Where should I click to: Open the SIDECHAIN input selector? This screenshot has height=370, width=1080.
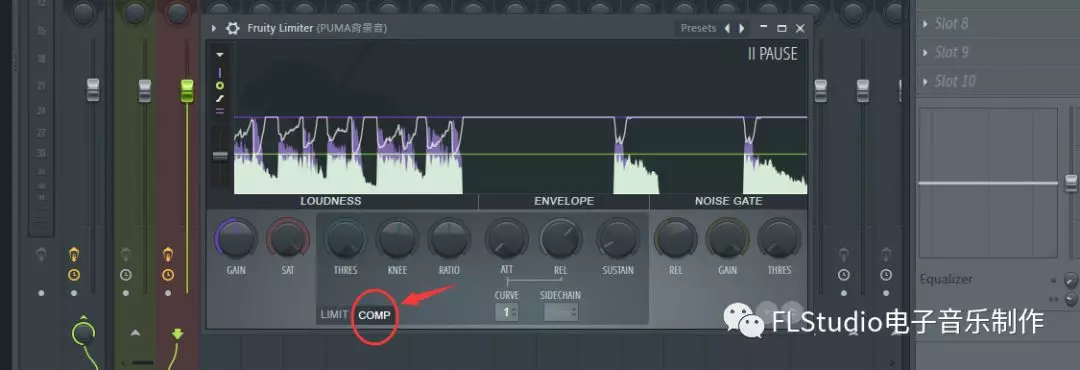coord(561,312)
